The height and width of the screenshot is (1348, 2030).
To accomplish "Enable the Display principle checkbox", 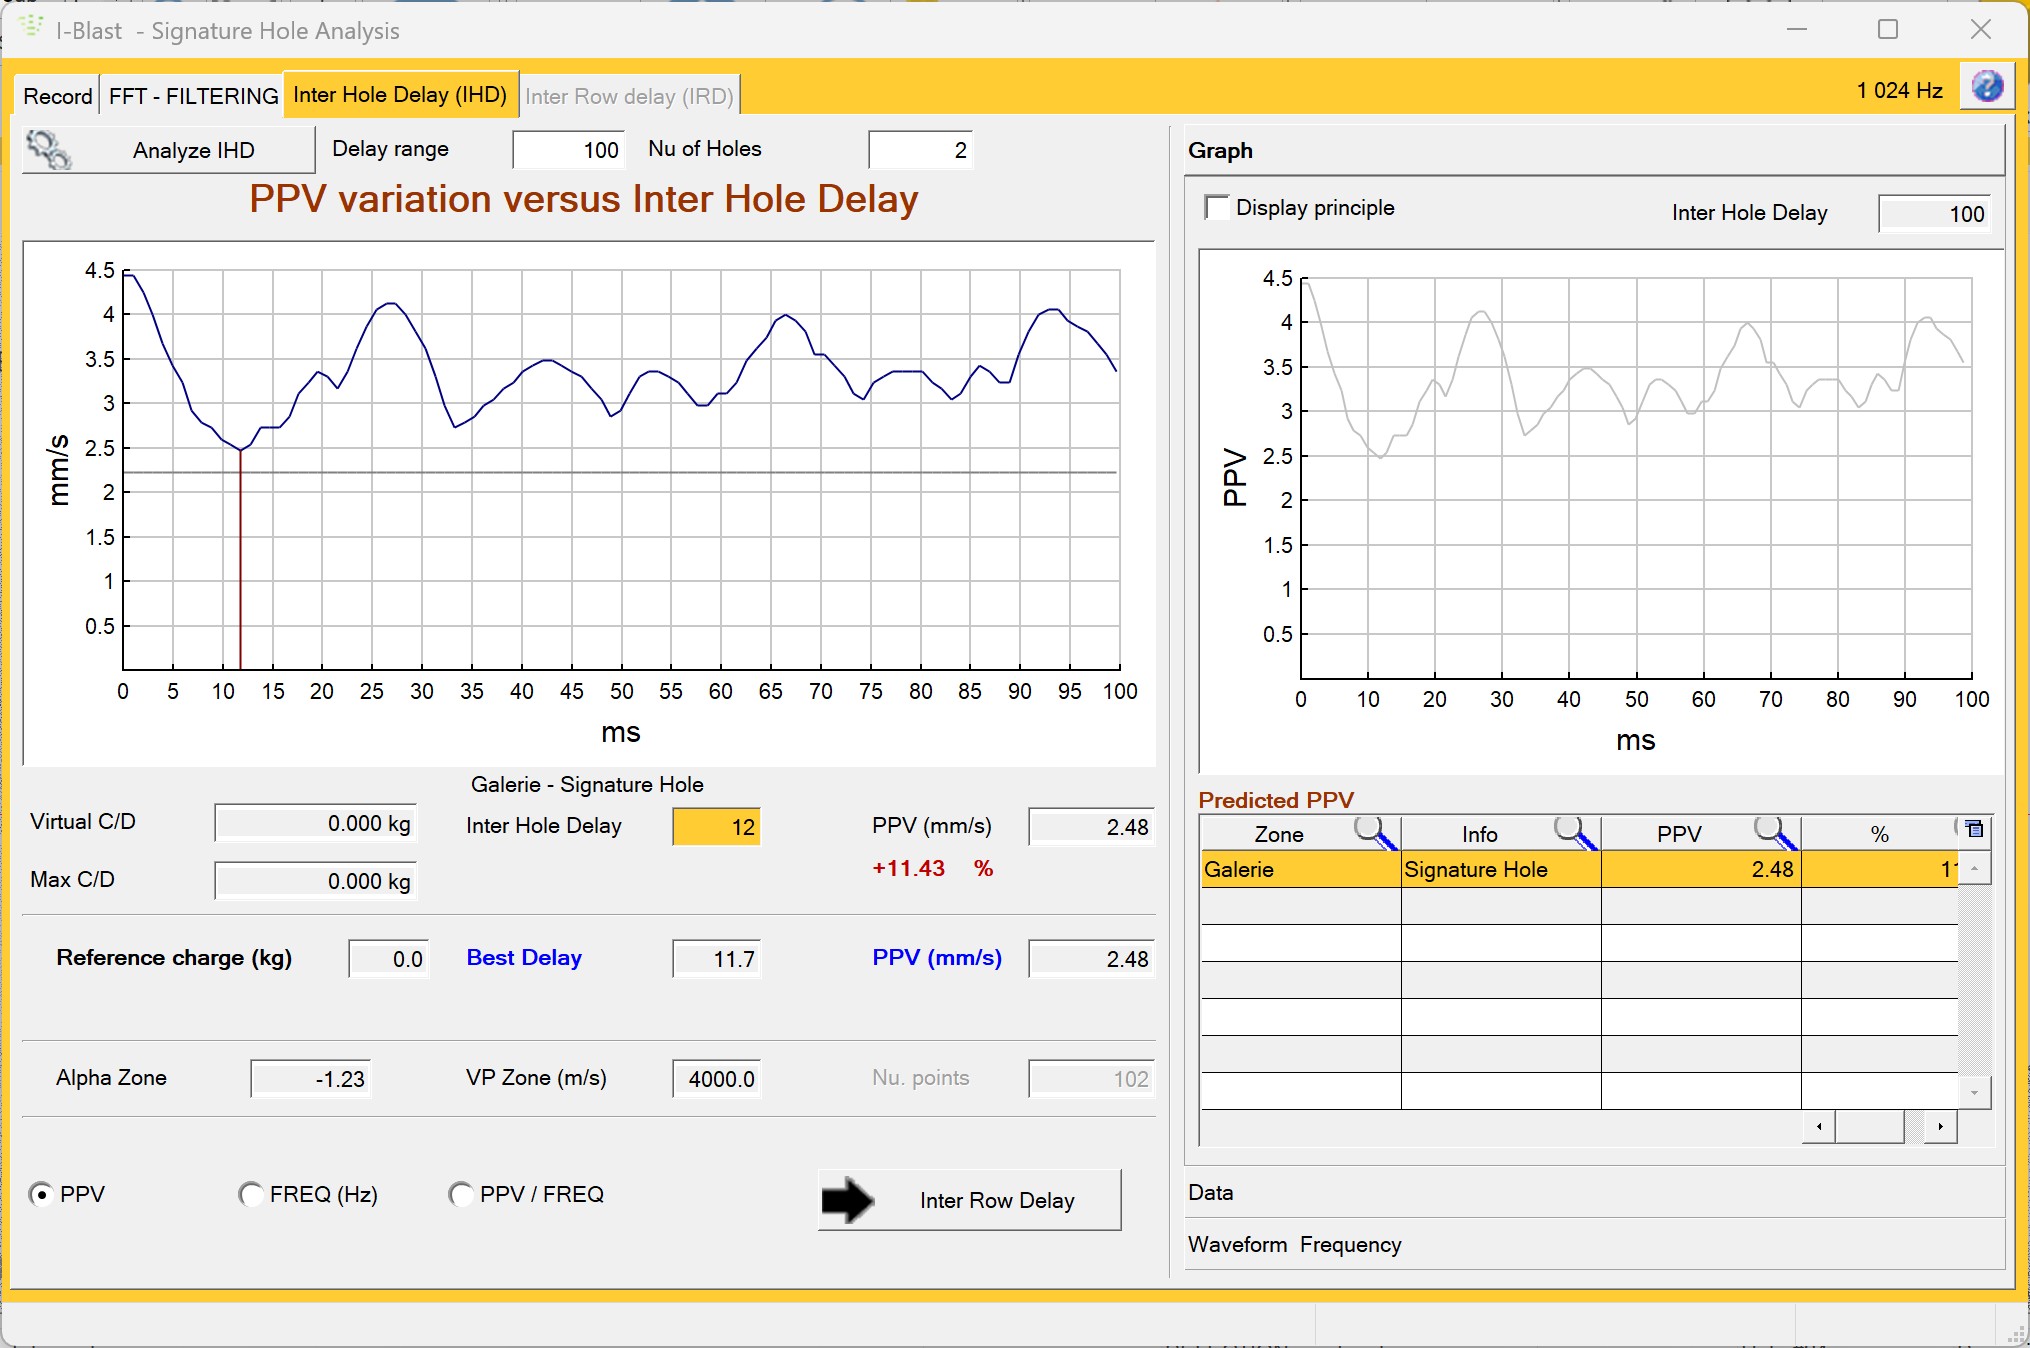I will (1217, 207).
